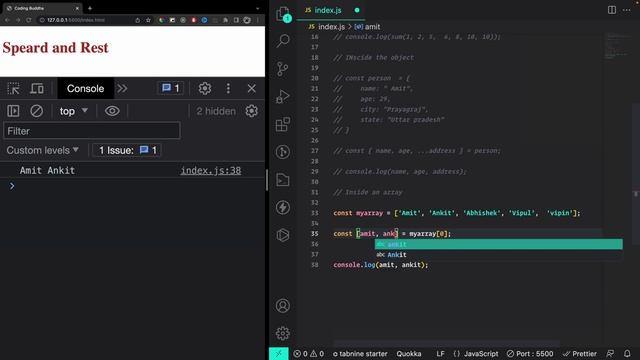Open the VS Code notifications bell
The image size is (640, 360).
pyautogui.click(x=627, y=353)
